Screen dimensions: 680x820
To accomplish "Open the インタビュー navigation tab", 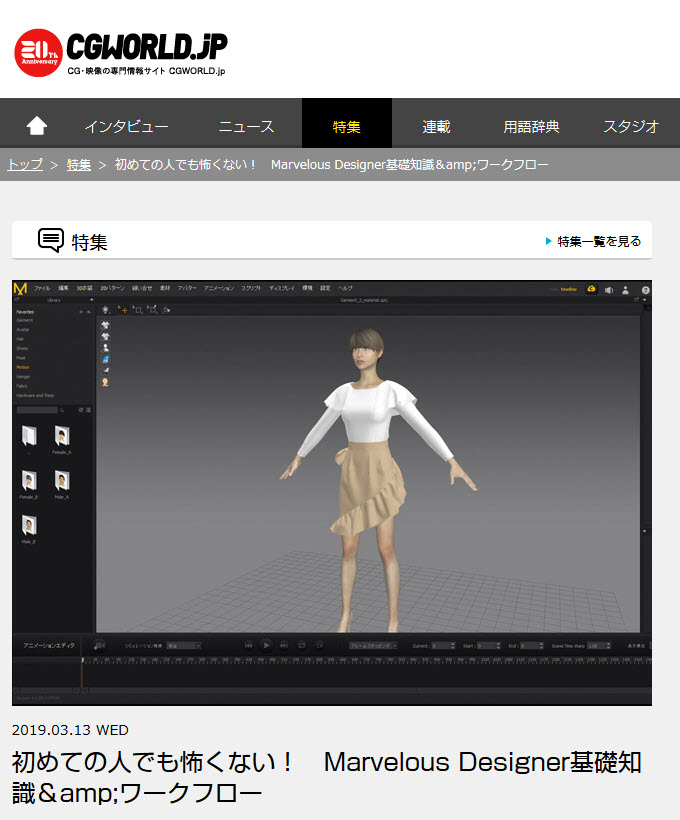I will click(x=126, y=127).
